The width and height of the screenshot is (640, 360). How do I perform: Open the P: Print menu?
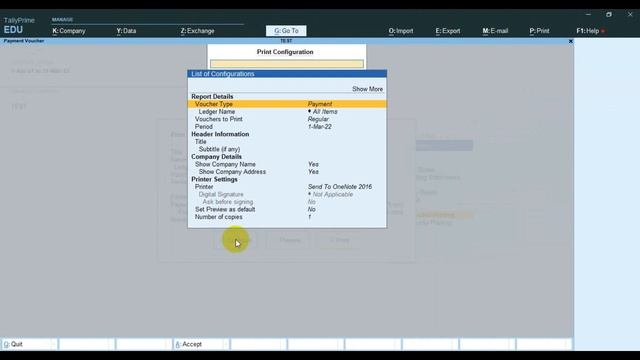539,31
